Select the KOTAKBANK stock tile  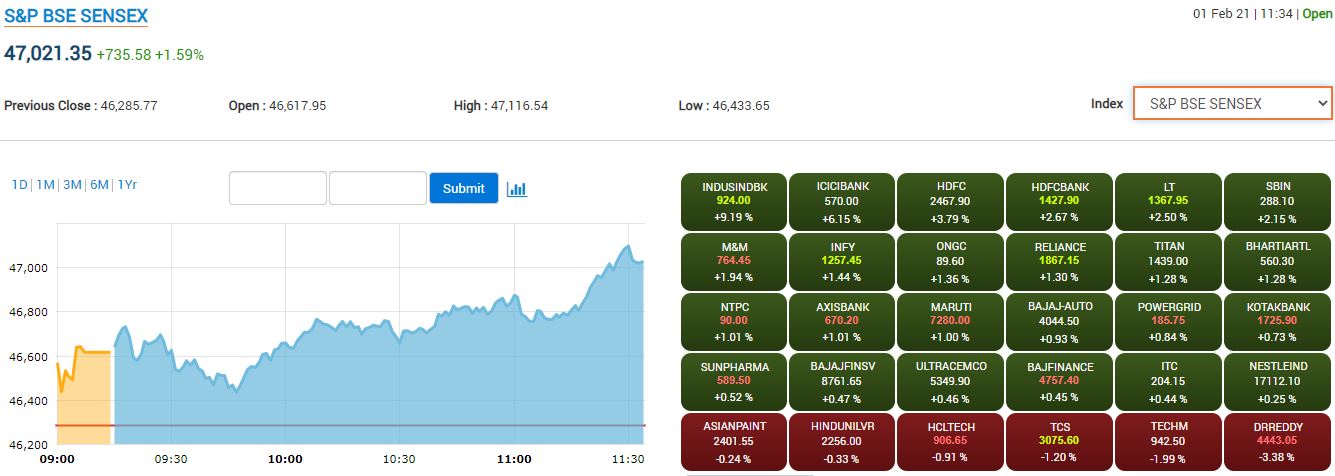point(1277,322)
